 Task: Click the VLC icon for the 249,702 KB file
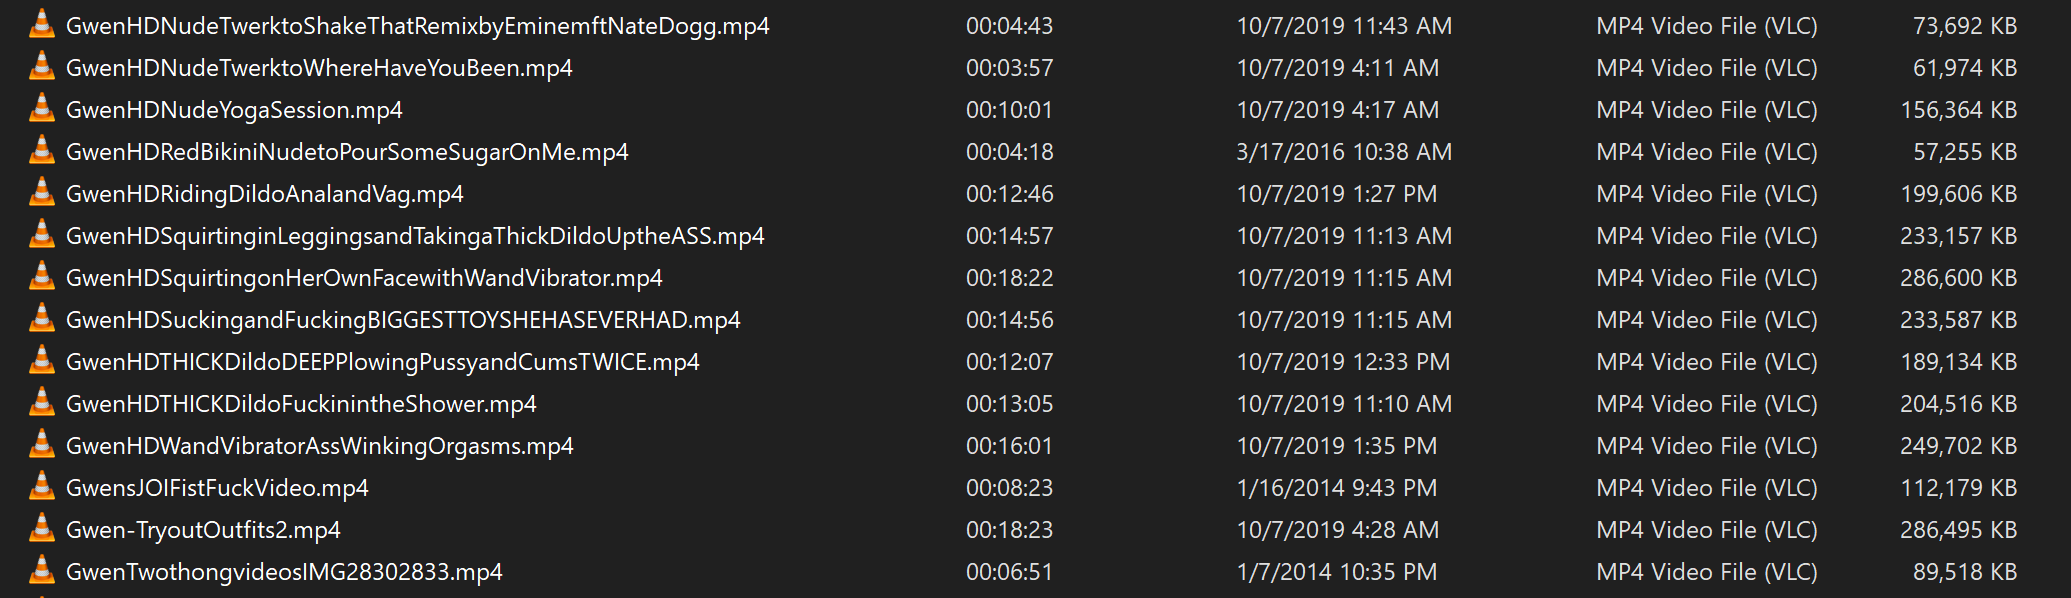click(x=42, y=443)
